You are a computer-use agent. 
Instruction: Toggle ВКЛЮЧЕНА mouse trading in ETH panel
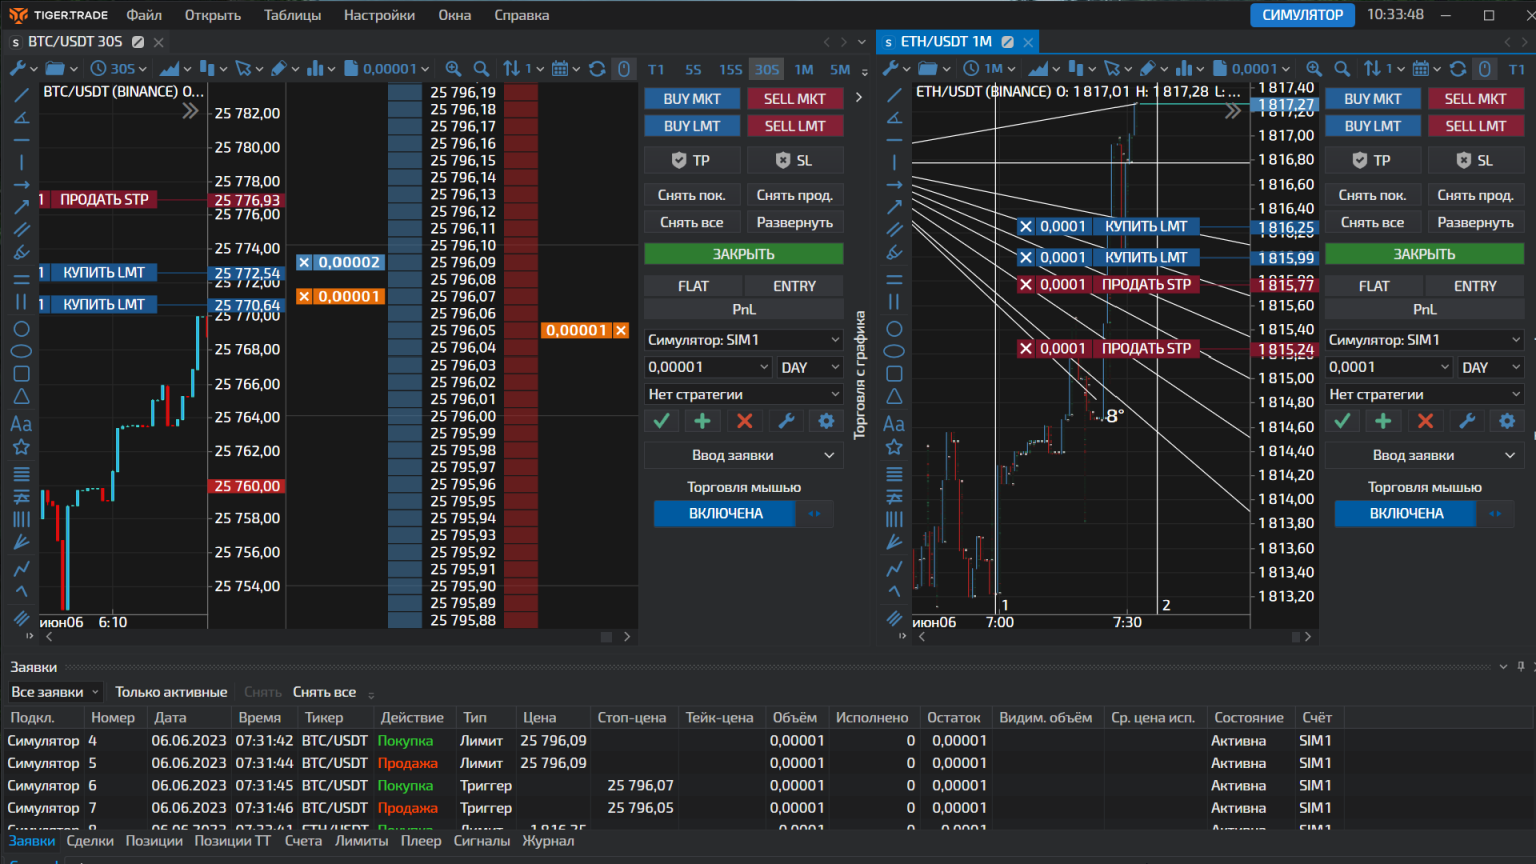click(x=1405, y=513)
